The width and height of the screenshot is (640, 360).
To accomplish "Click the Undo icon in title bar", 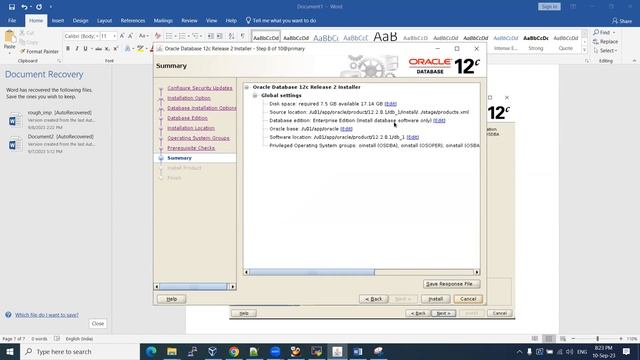I will pyautogui.click(x=24, y=7).
